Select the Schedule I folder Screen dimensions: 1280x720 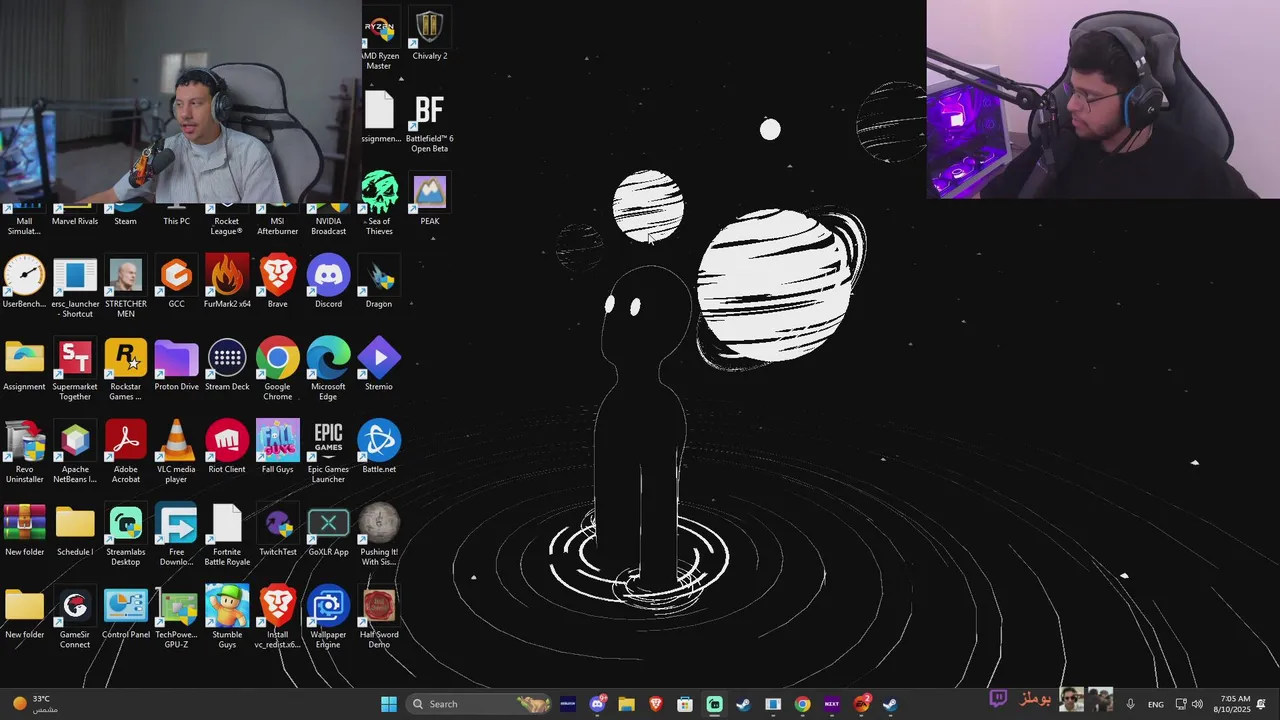point(75,530)
